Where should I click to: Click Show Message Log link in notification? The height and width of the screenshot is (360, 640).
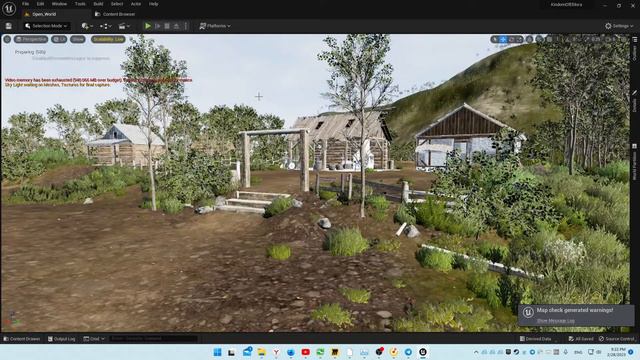[556, 321]
